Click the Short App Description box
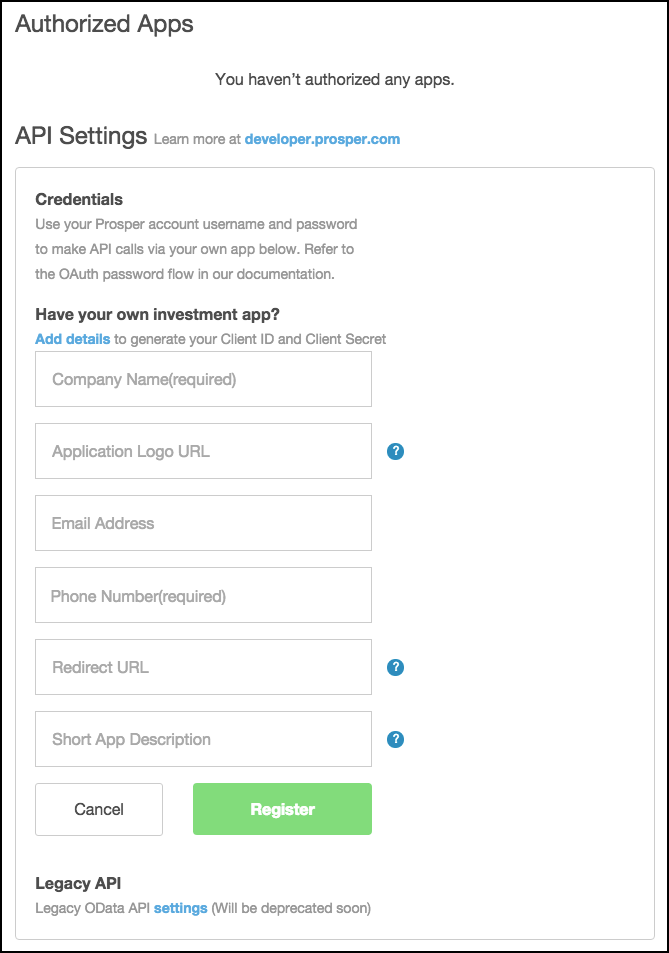 203,739
